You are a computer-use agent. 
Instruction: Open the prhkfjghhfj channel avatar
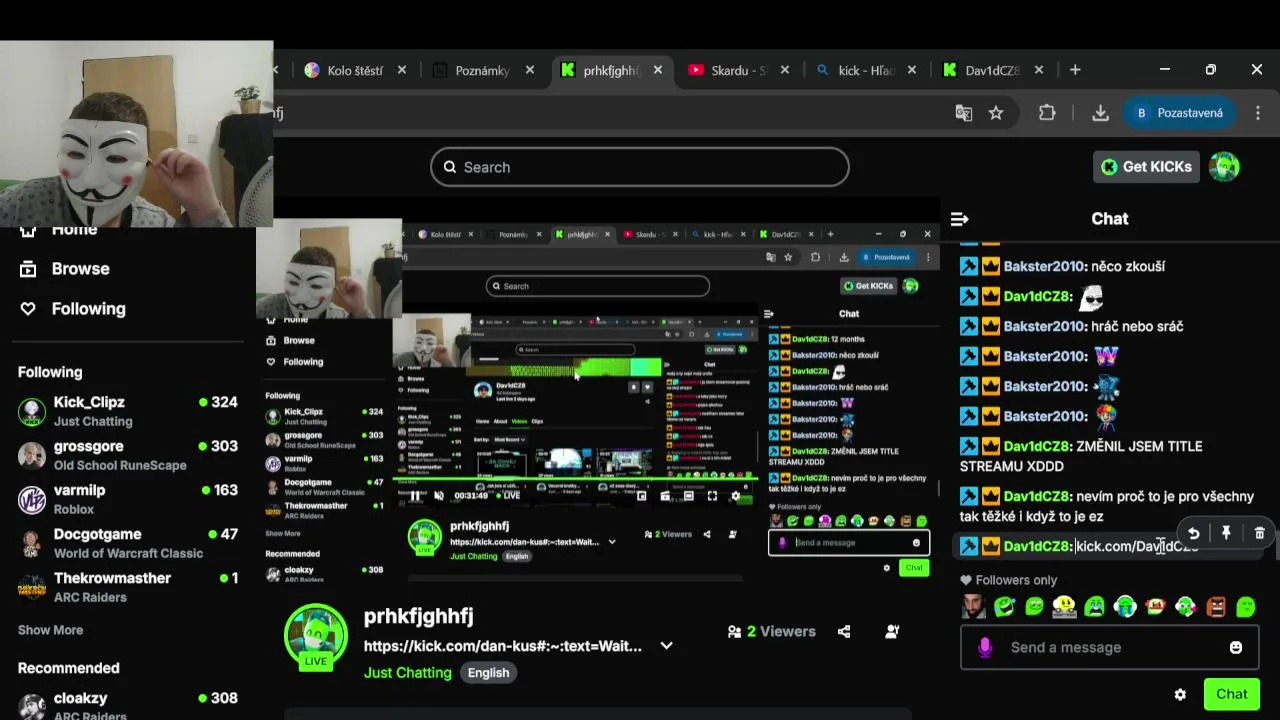[x=316, y=636]
